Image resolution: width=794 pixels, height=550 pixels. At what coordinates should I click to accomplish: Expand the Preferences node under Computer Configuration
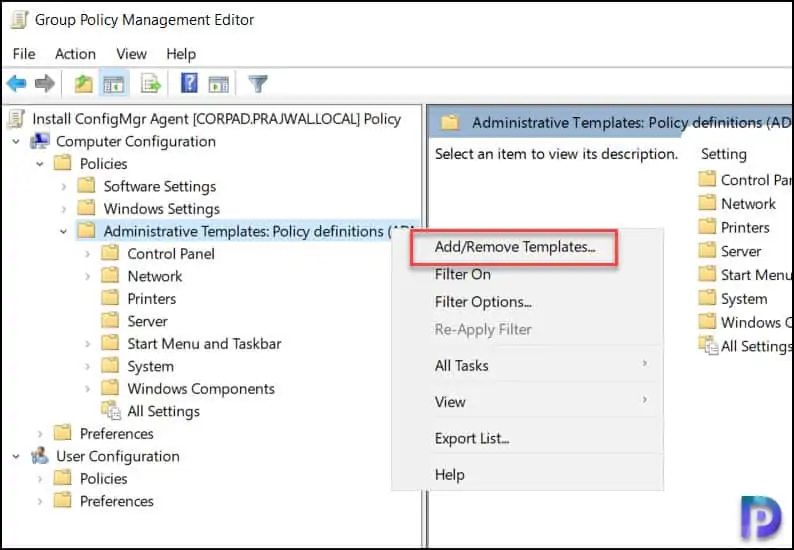coord(40,434)
